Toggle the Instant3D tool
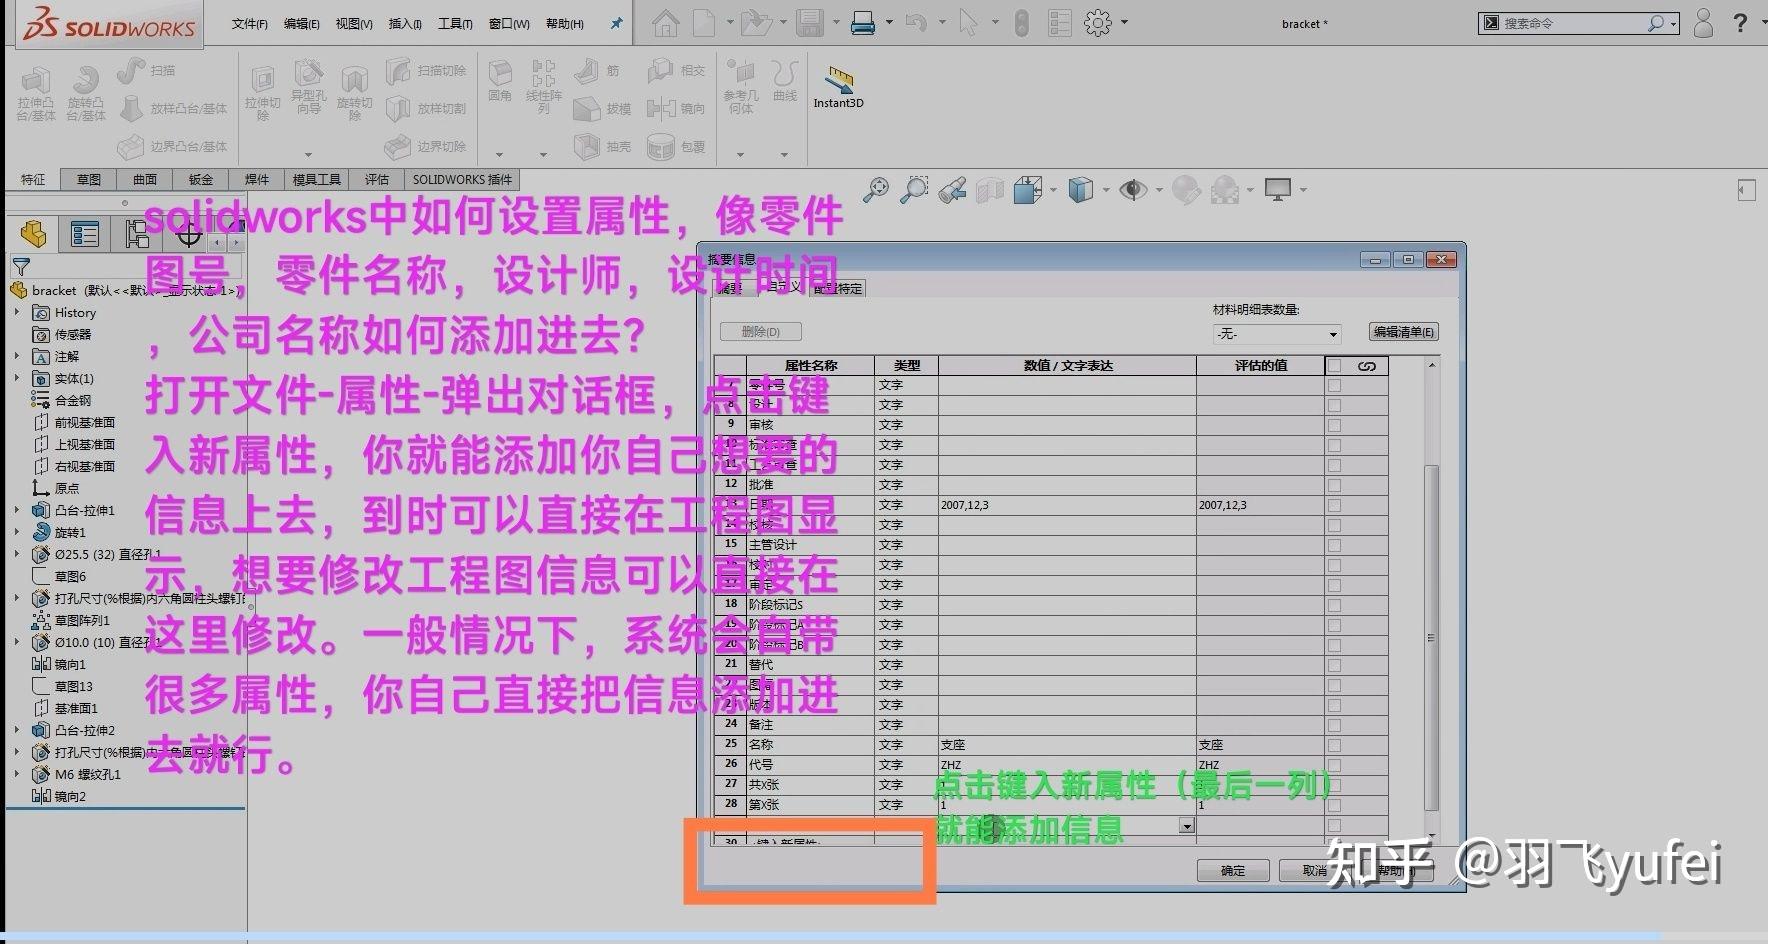 (838, 86)
